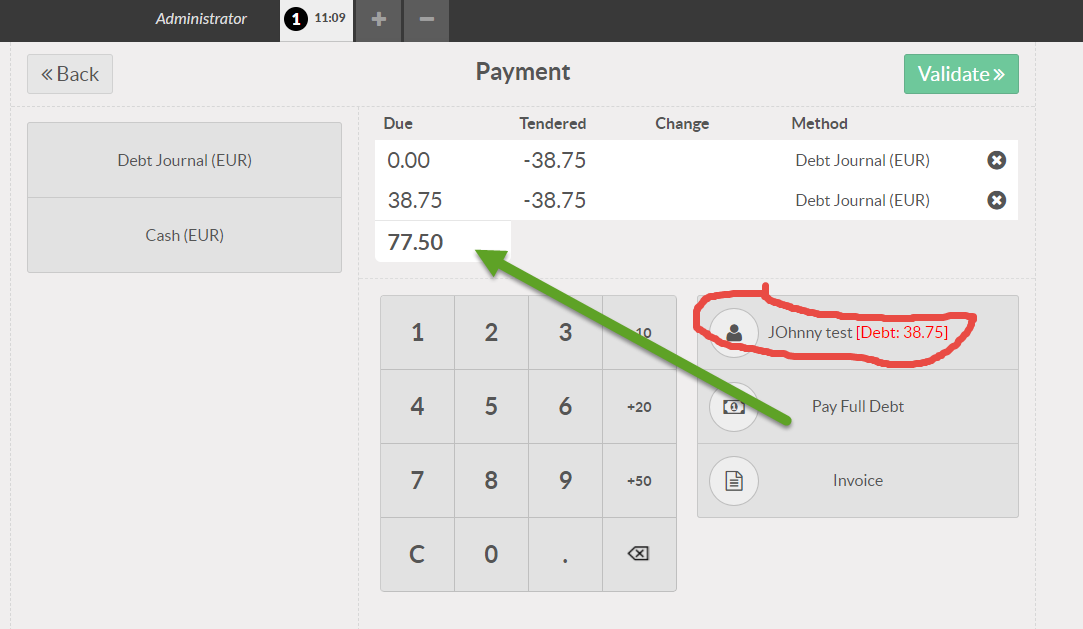Open the Administrator user menu

coord(200,18)
